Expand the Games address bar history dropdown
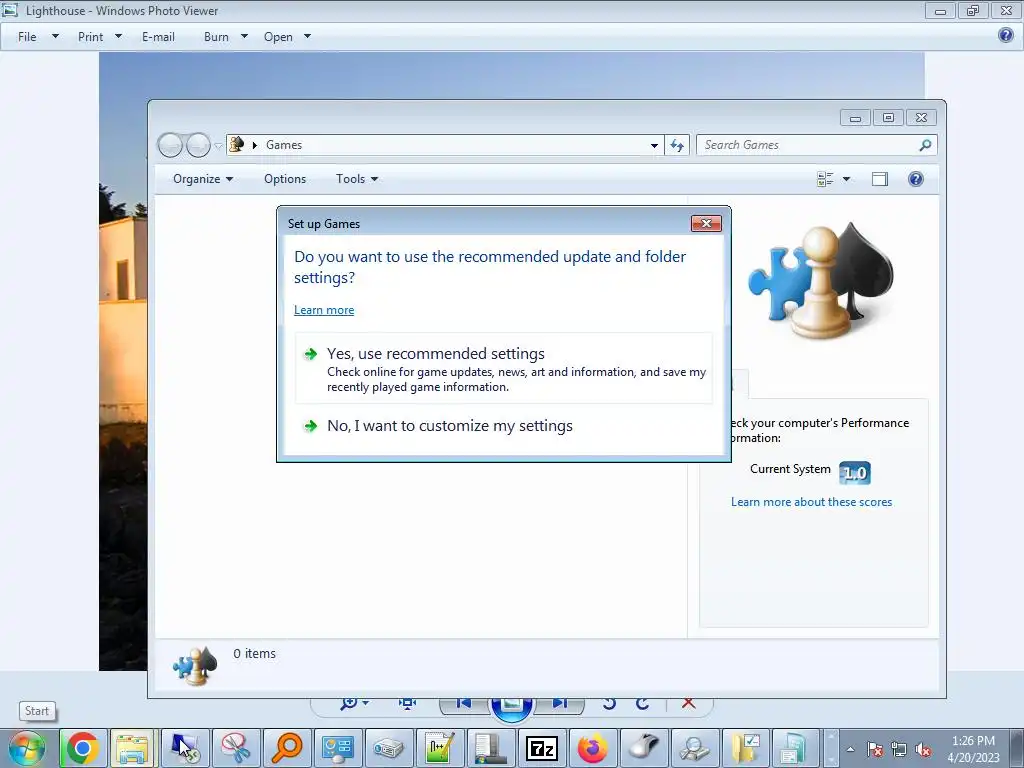The height and width of the screenshot is (768, 1024). pos(654,145)
